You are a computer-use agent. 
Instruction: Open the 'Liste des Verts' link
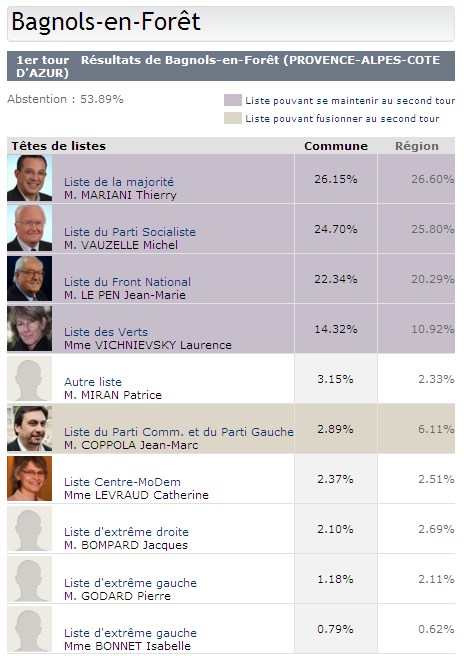pos(106,332)
